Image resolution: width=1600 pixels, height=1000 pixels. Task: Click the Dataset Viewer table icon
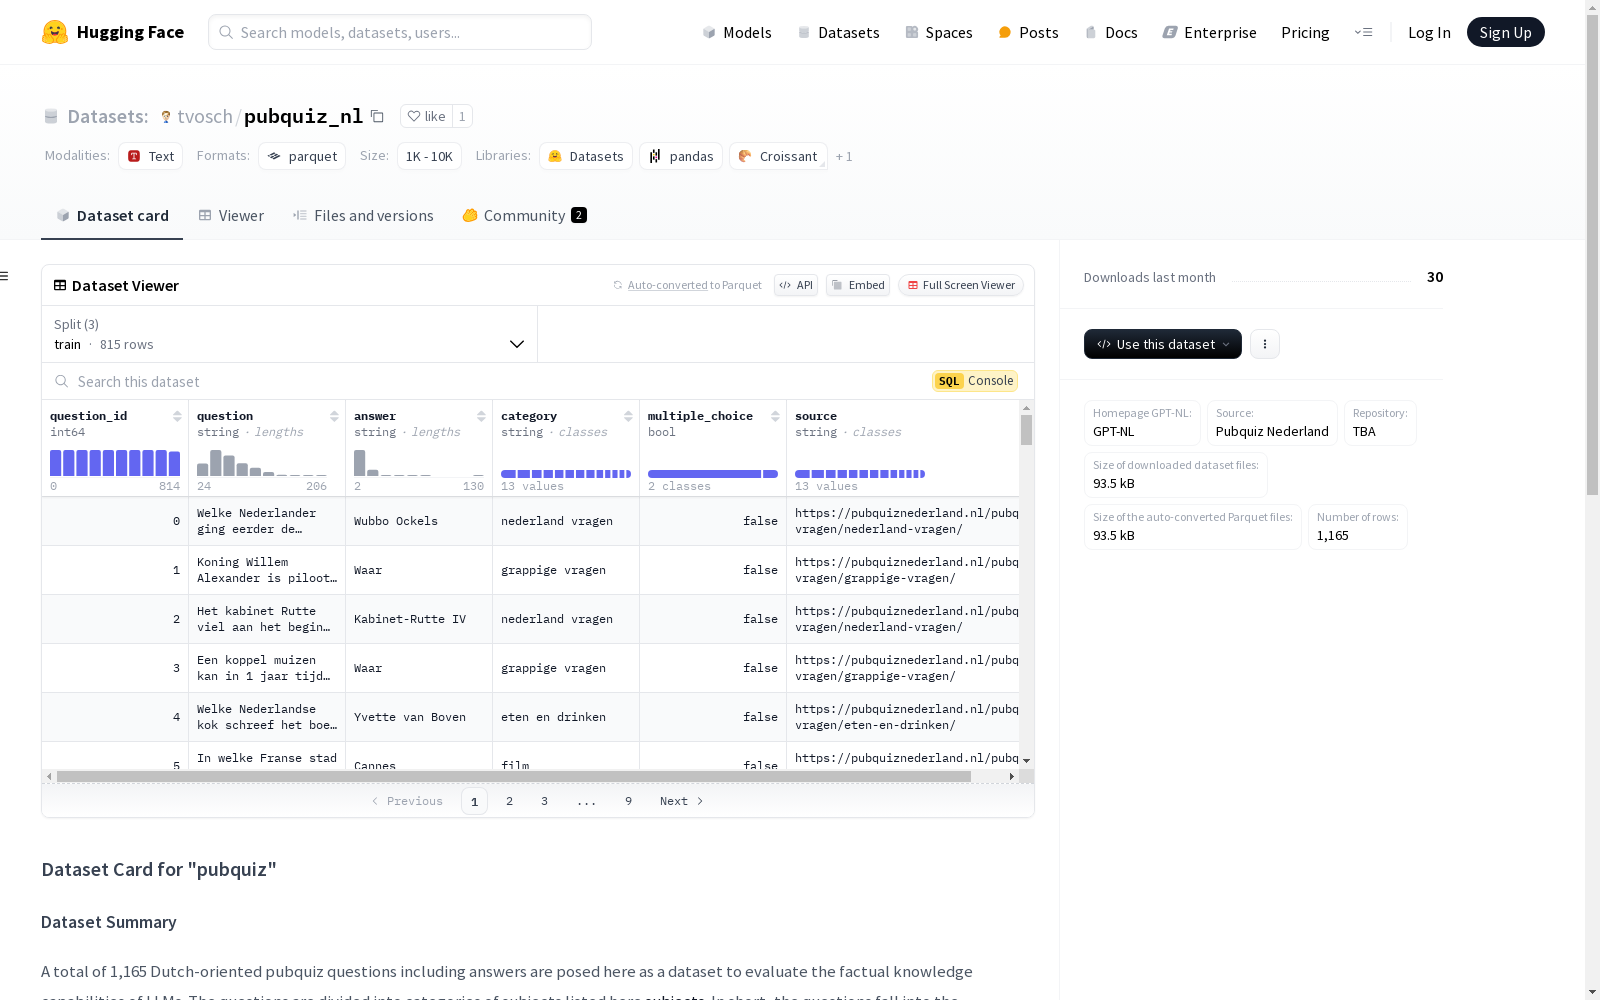tap(60, 285)
